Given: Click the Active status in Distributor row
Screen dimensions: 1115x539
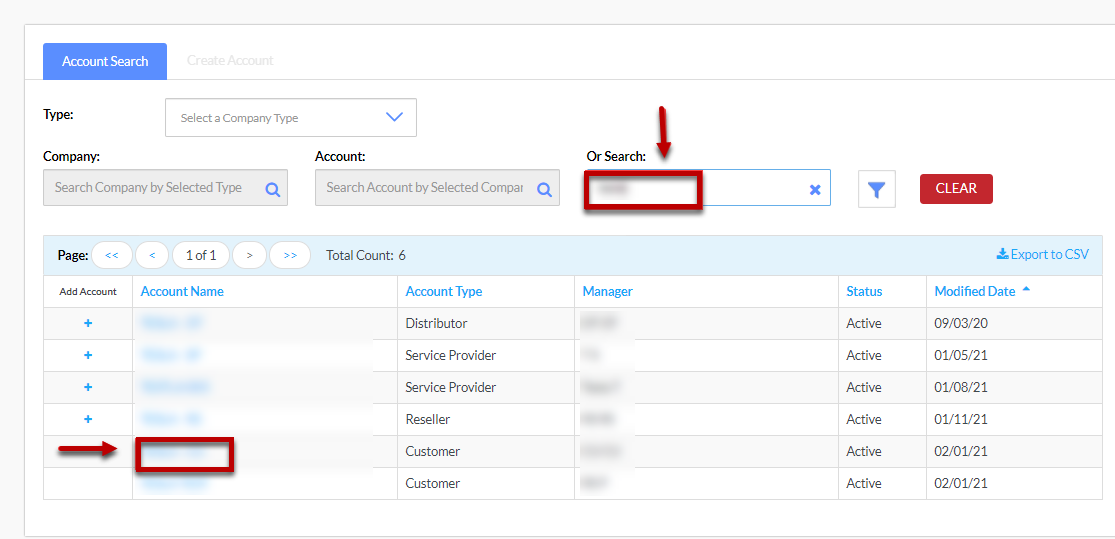Looking at the screenshot, I should click(864, 323).
